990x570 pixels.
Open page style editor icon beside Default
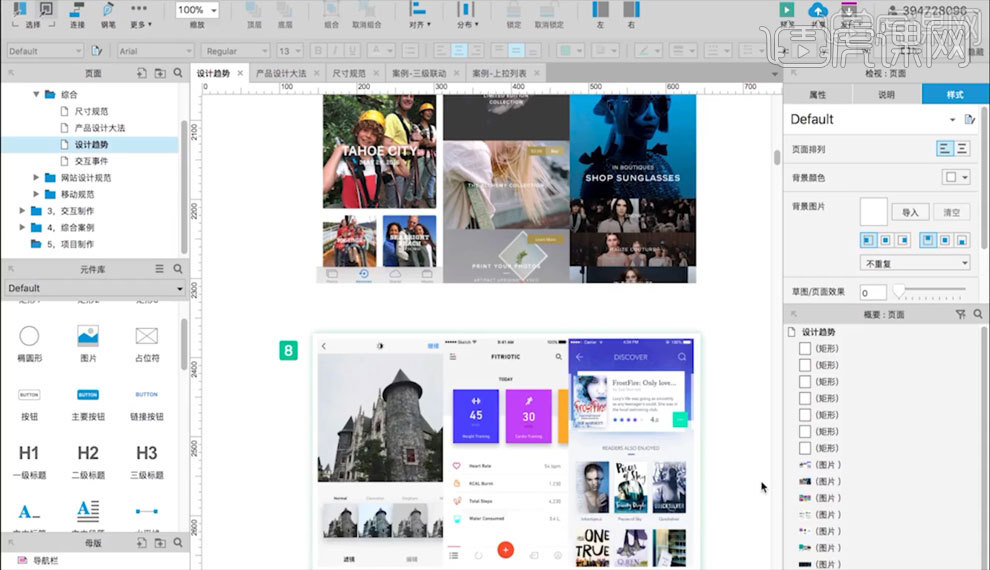pos(969,119)
